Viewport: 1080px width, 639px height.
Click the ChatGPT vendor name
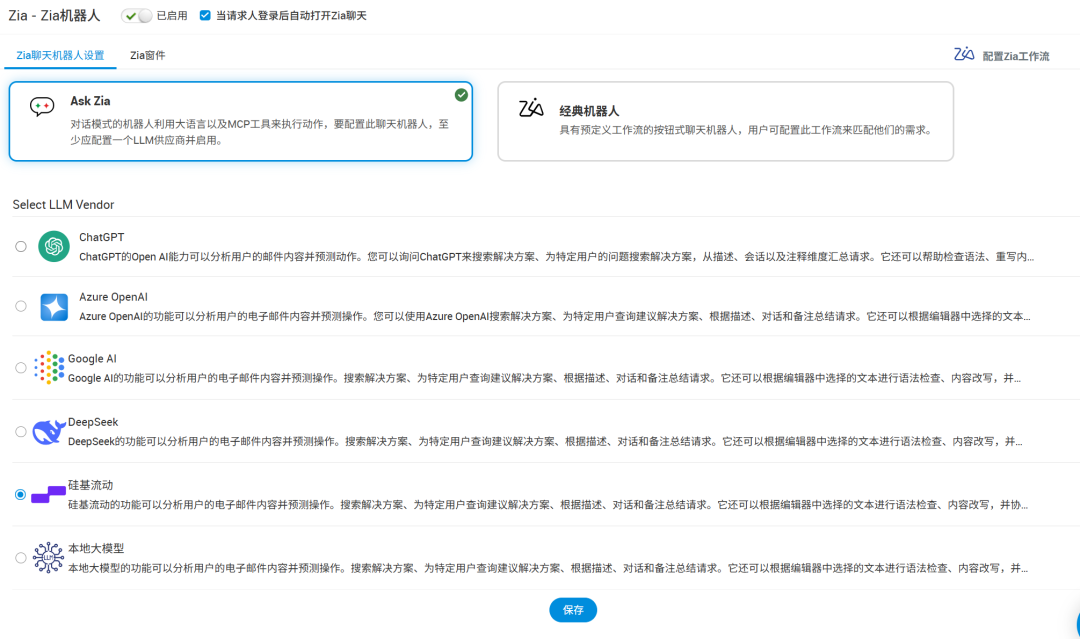click(x=102, y=237)
